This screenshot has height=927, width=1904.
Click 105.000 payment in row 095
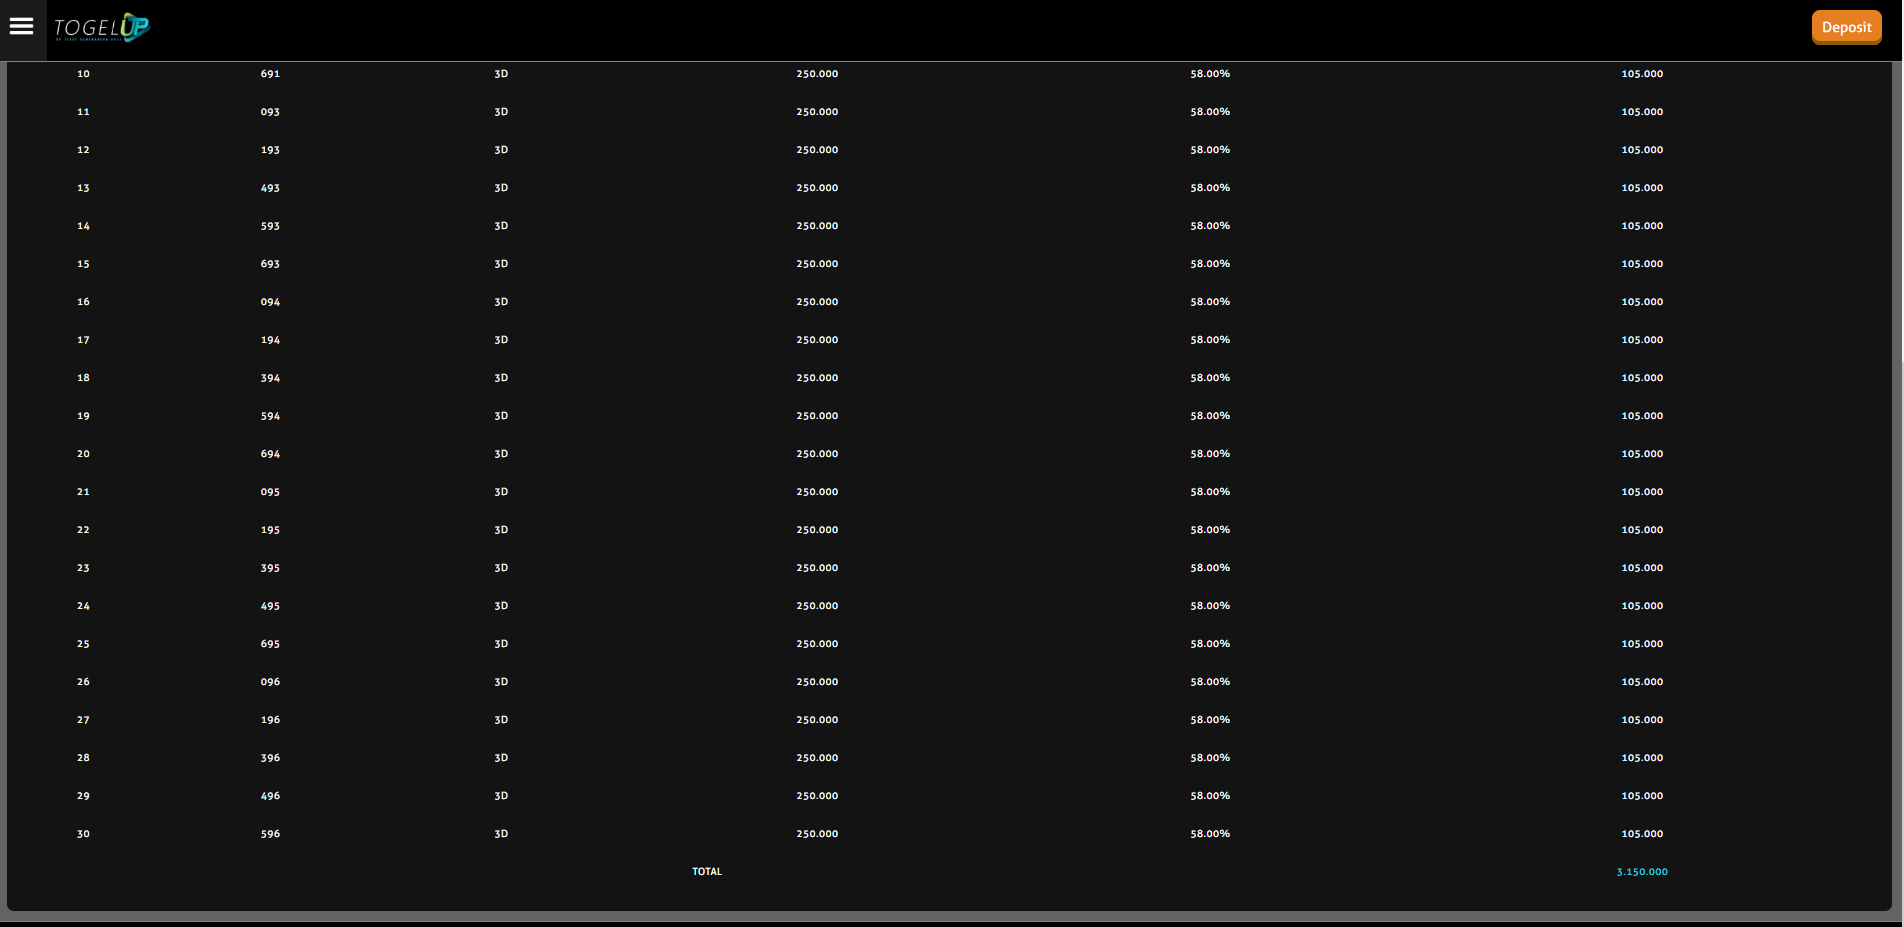(1642, 492)
